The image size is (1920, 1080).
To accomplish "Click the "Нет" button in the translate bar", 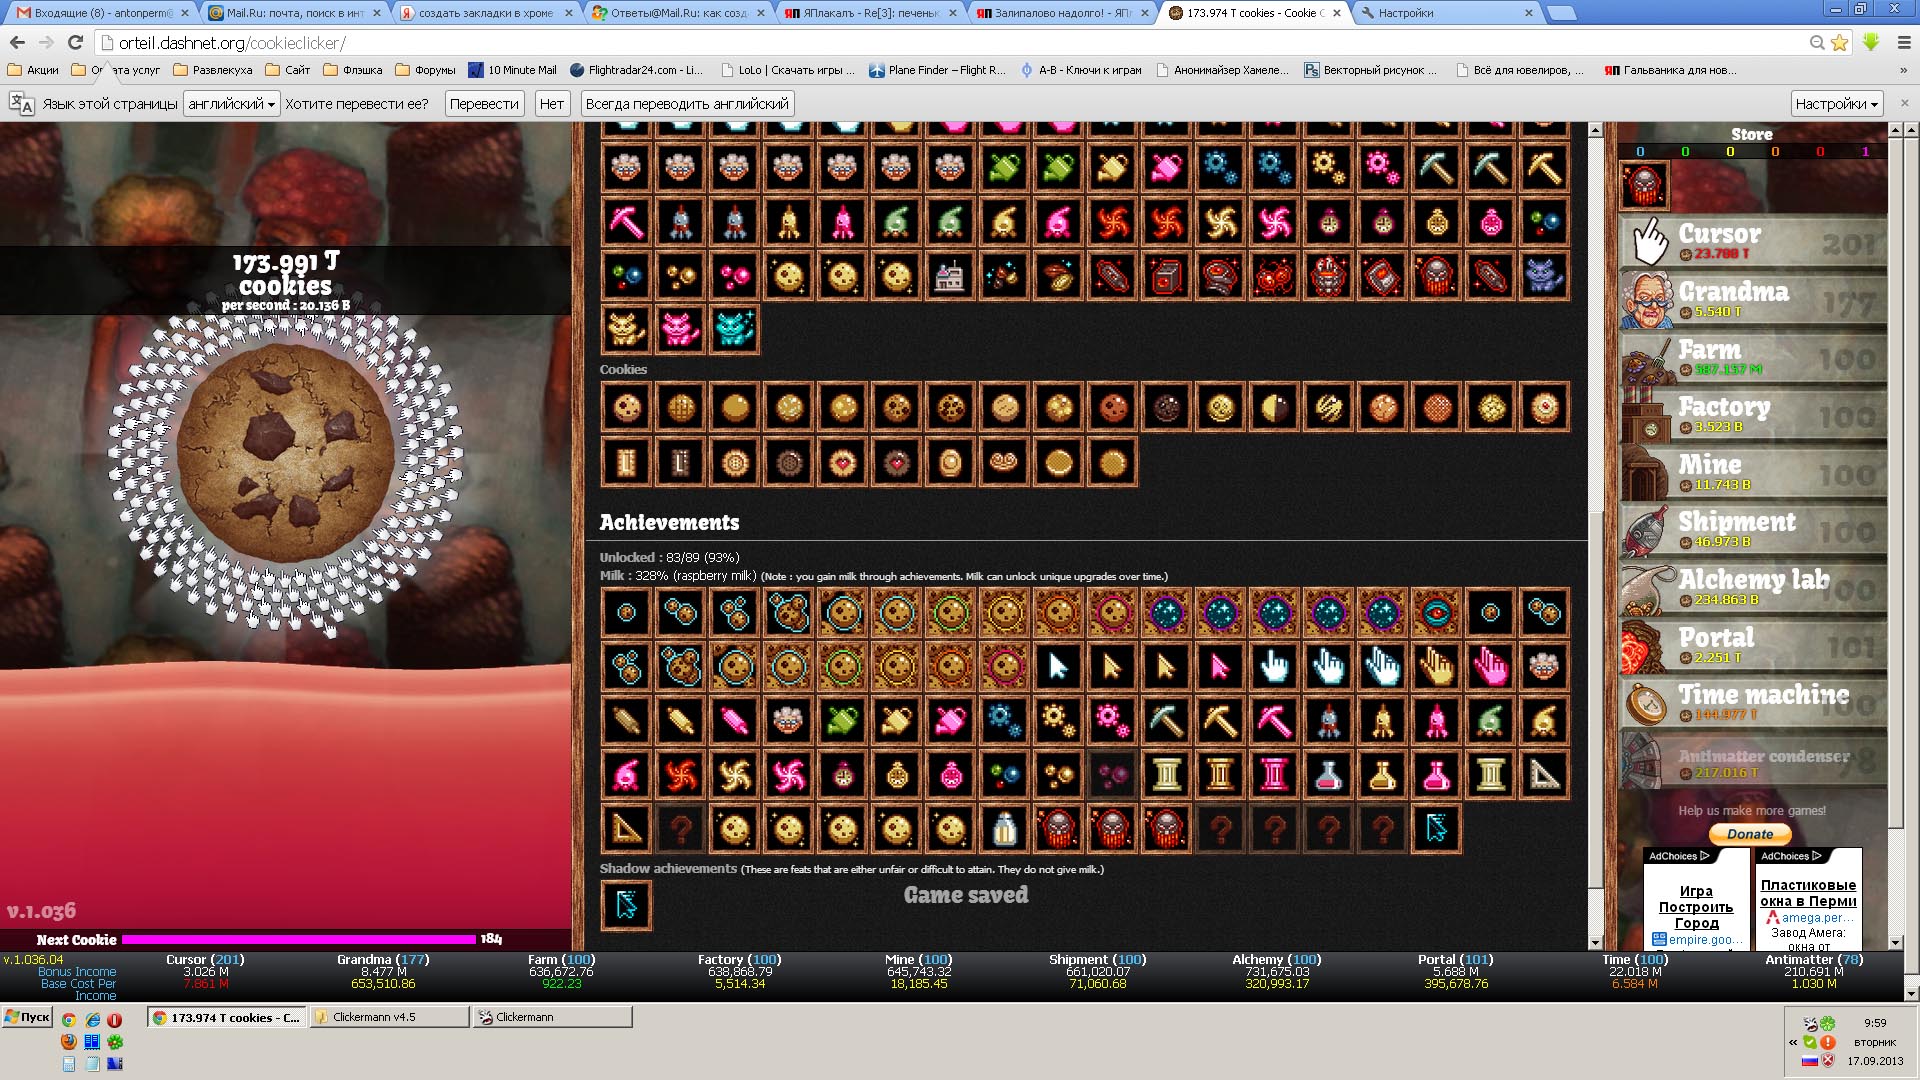I will point(552,104).
